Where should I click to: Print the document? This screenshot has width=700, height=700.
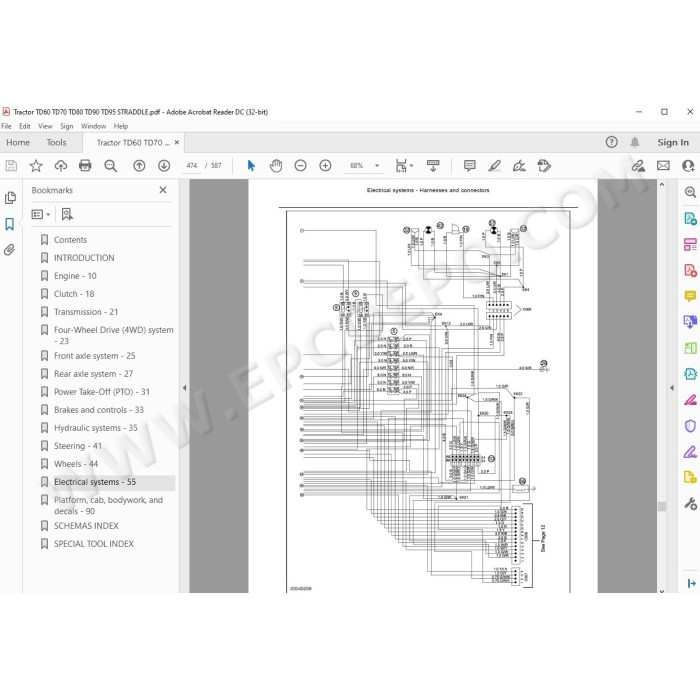pyautogui.click(x=85, y=166)
